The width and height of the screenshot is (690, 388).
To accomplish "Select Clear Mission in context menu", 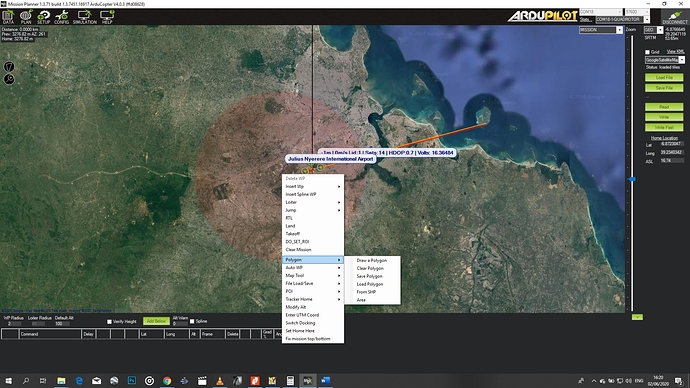I will tap(298, 249).
